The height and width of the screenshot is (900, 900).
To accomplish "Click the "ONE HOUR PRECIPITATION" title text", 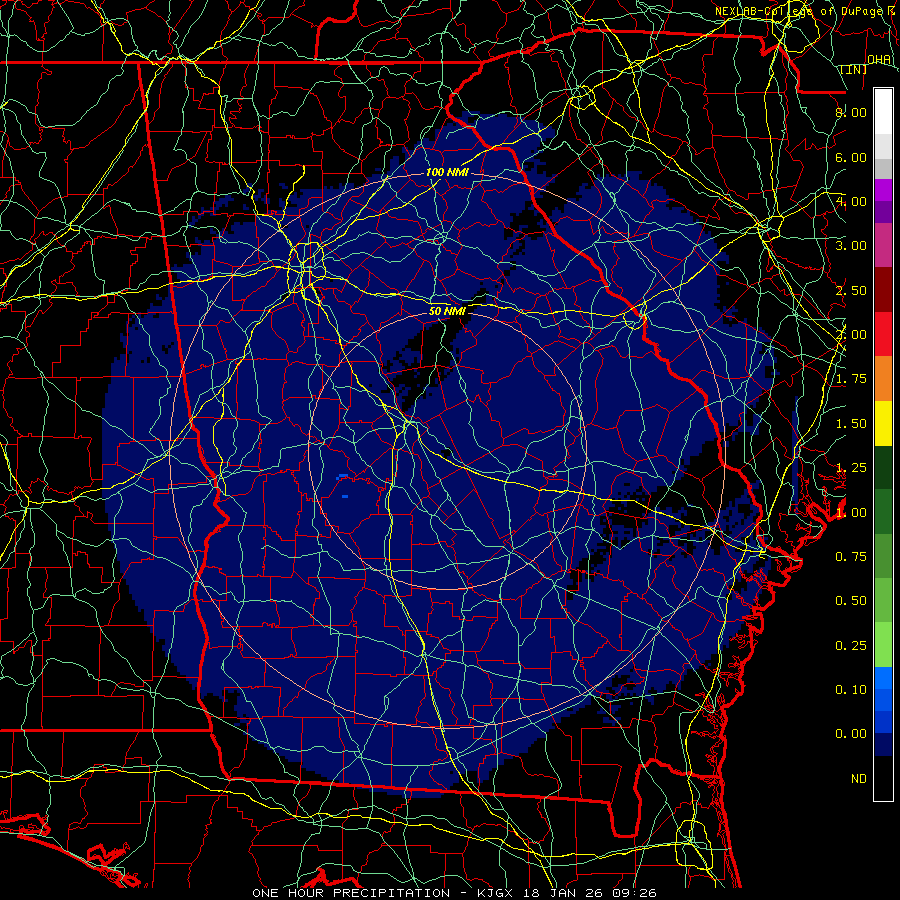I will [351, 893].
